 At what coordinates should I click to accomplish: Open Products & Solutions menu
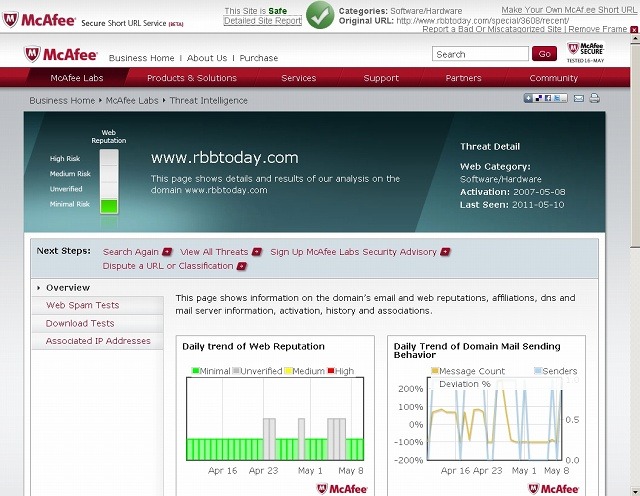pos(192,78)
